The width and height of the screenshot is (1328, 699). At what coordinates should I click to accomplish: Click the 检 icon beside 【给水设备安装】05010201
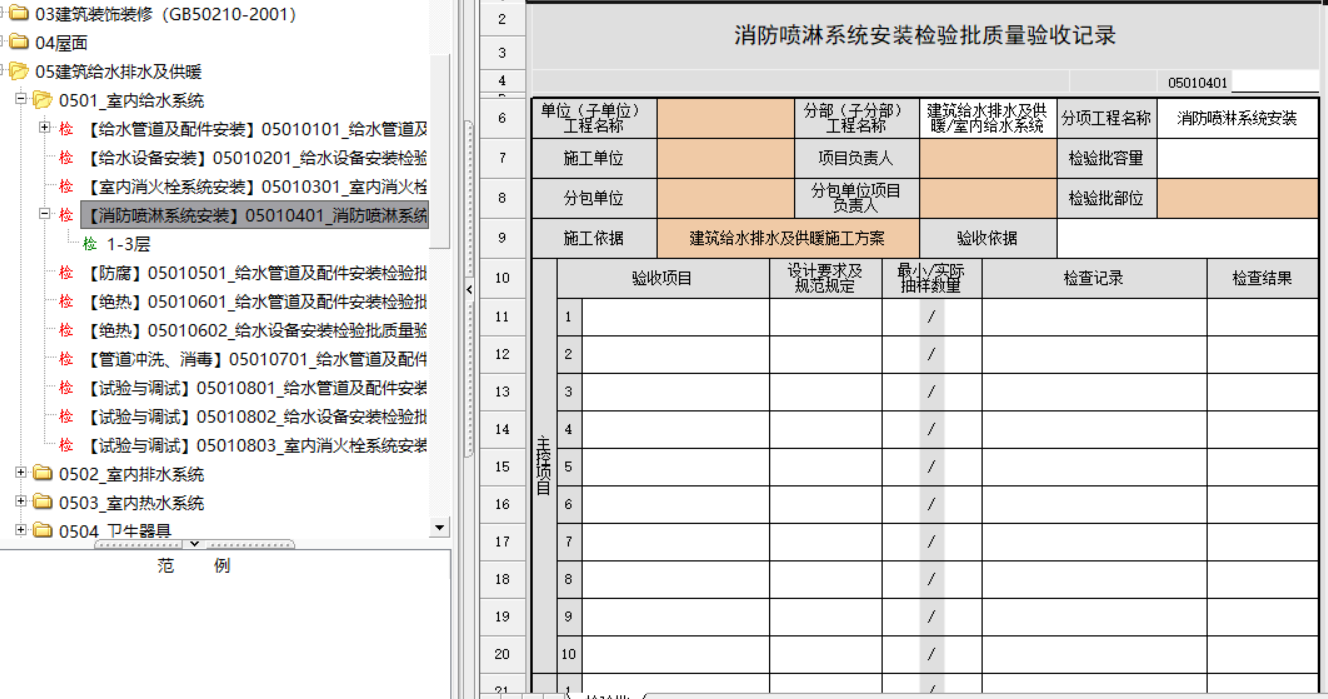pyautogui.click(x=64, y=158)
